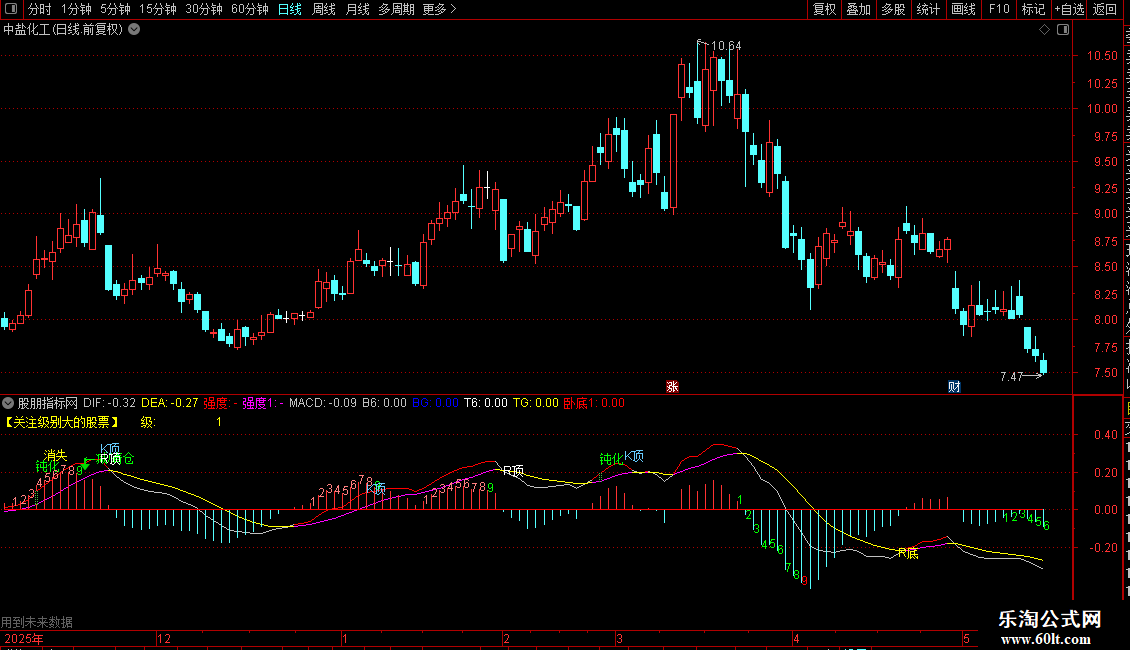This screenshot has width=1130, height=650.
Task: Click the MACD: -0.09 value
Action: click(323, 403)
